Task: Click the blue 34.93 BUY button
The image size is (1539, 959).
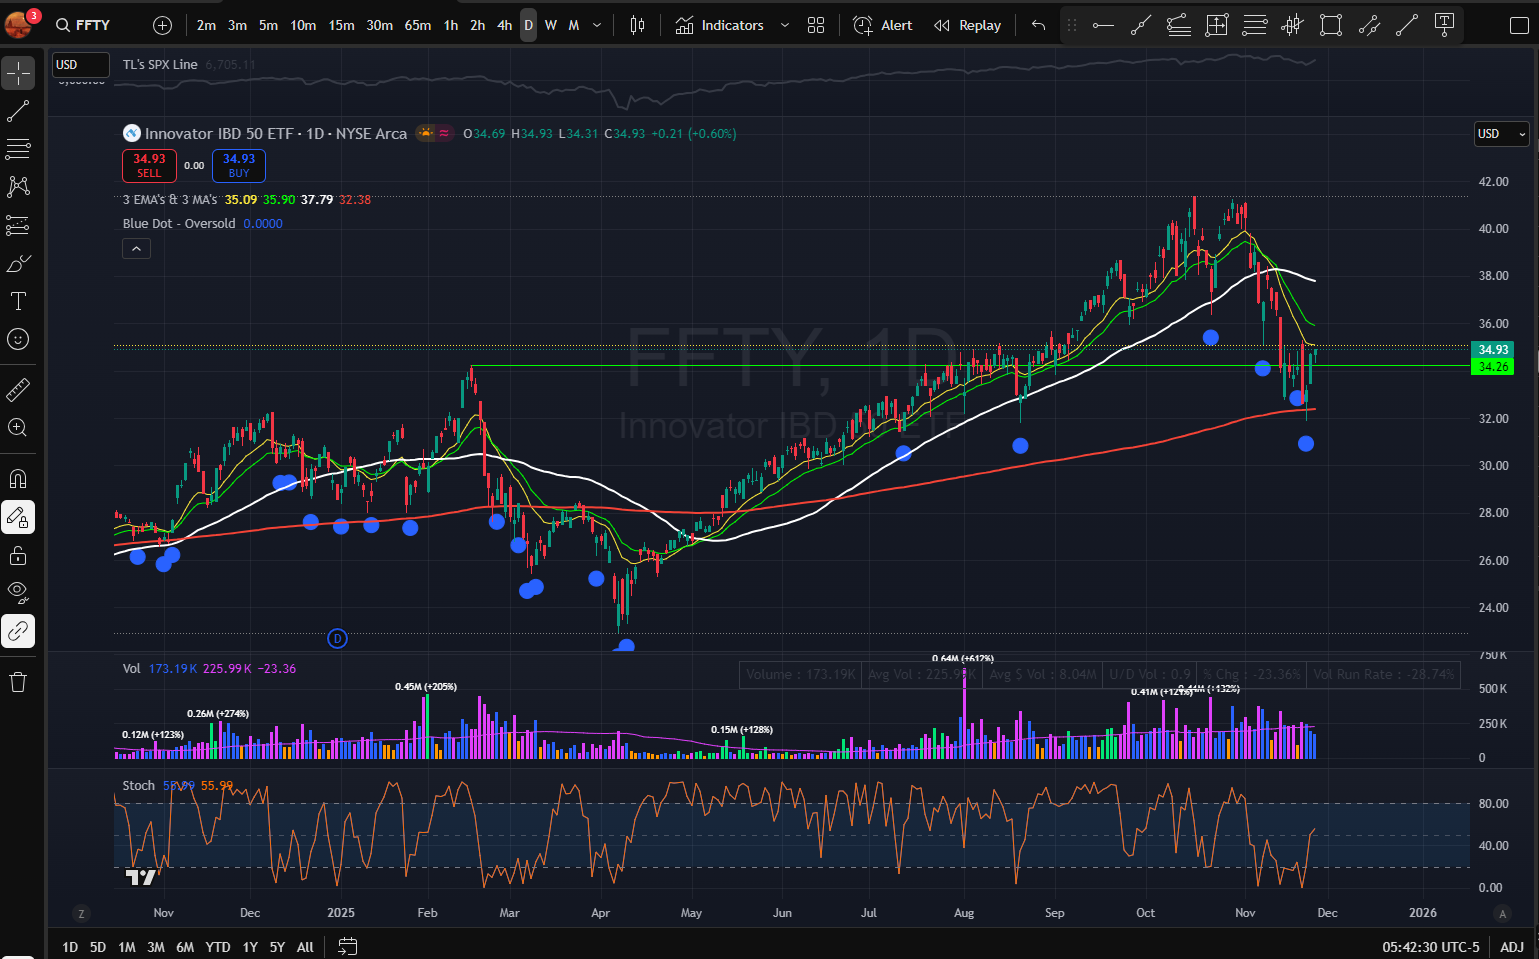Action: pyautogui.click(x=239, y=165)
